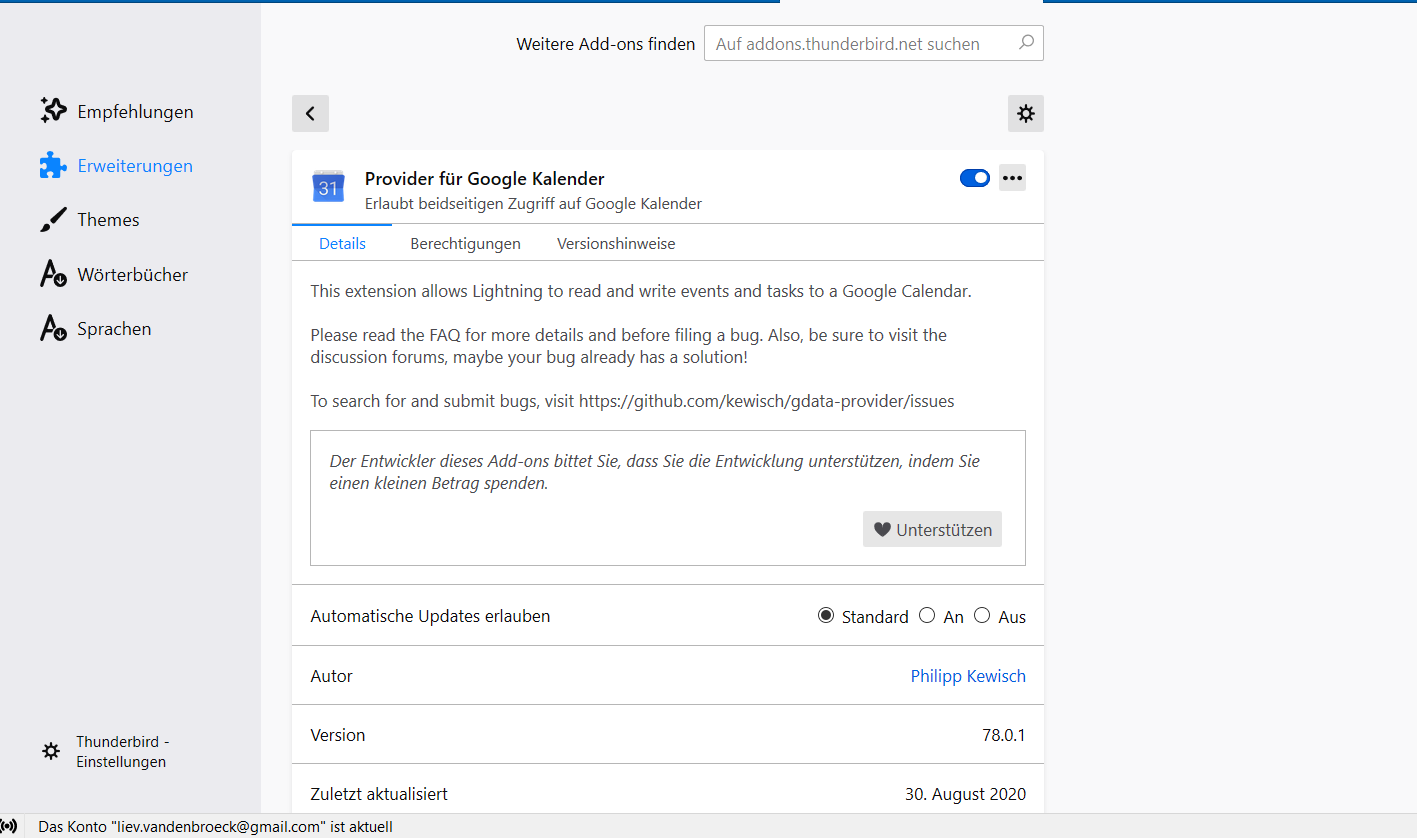Click the Erweiterungen puzzle piece icon
Viewport: 1417px width, 838px height.
click(x=53, y=166)
